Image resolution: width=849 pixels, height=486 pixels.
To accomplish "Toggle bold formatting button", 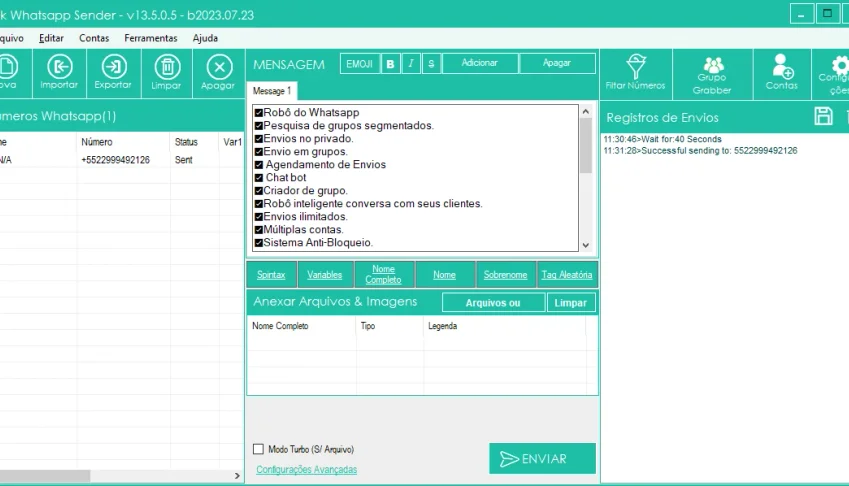I will 390,64.
